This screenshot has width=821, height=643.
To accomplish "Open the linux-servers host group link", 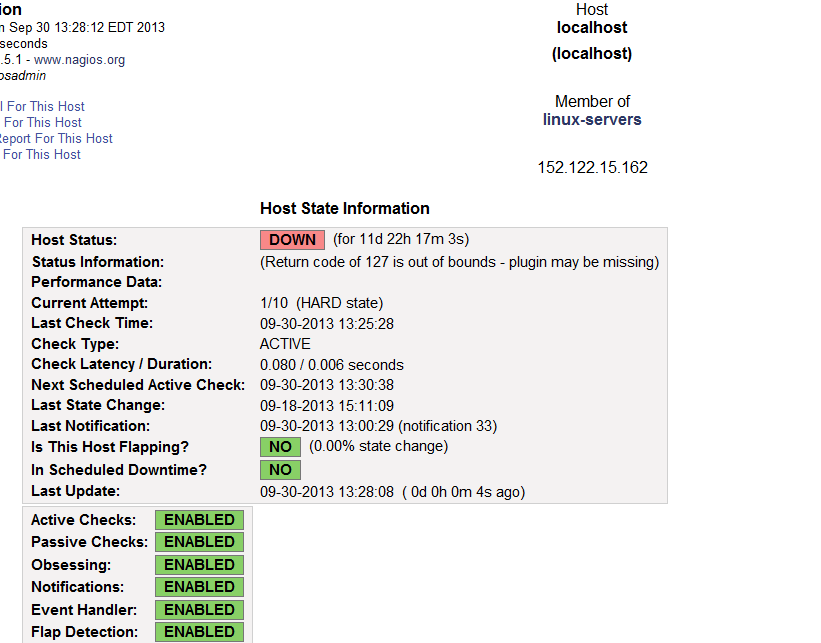I will tap(592, 120).
